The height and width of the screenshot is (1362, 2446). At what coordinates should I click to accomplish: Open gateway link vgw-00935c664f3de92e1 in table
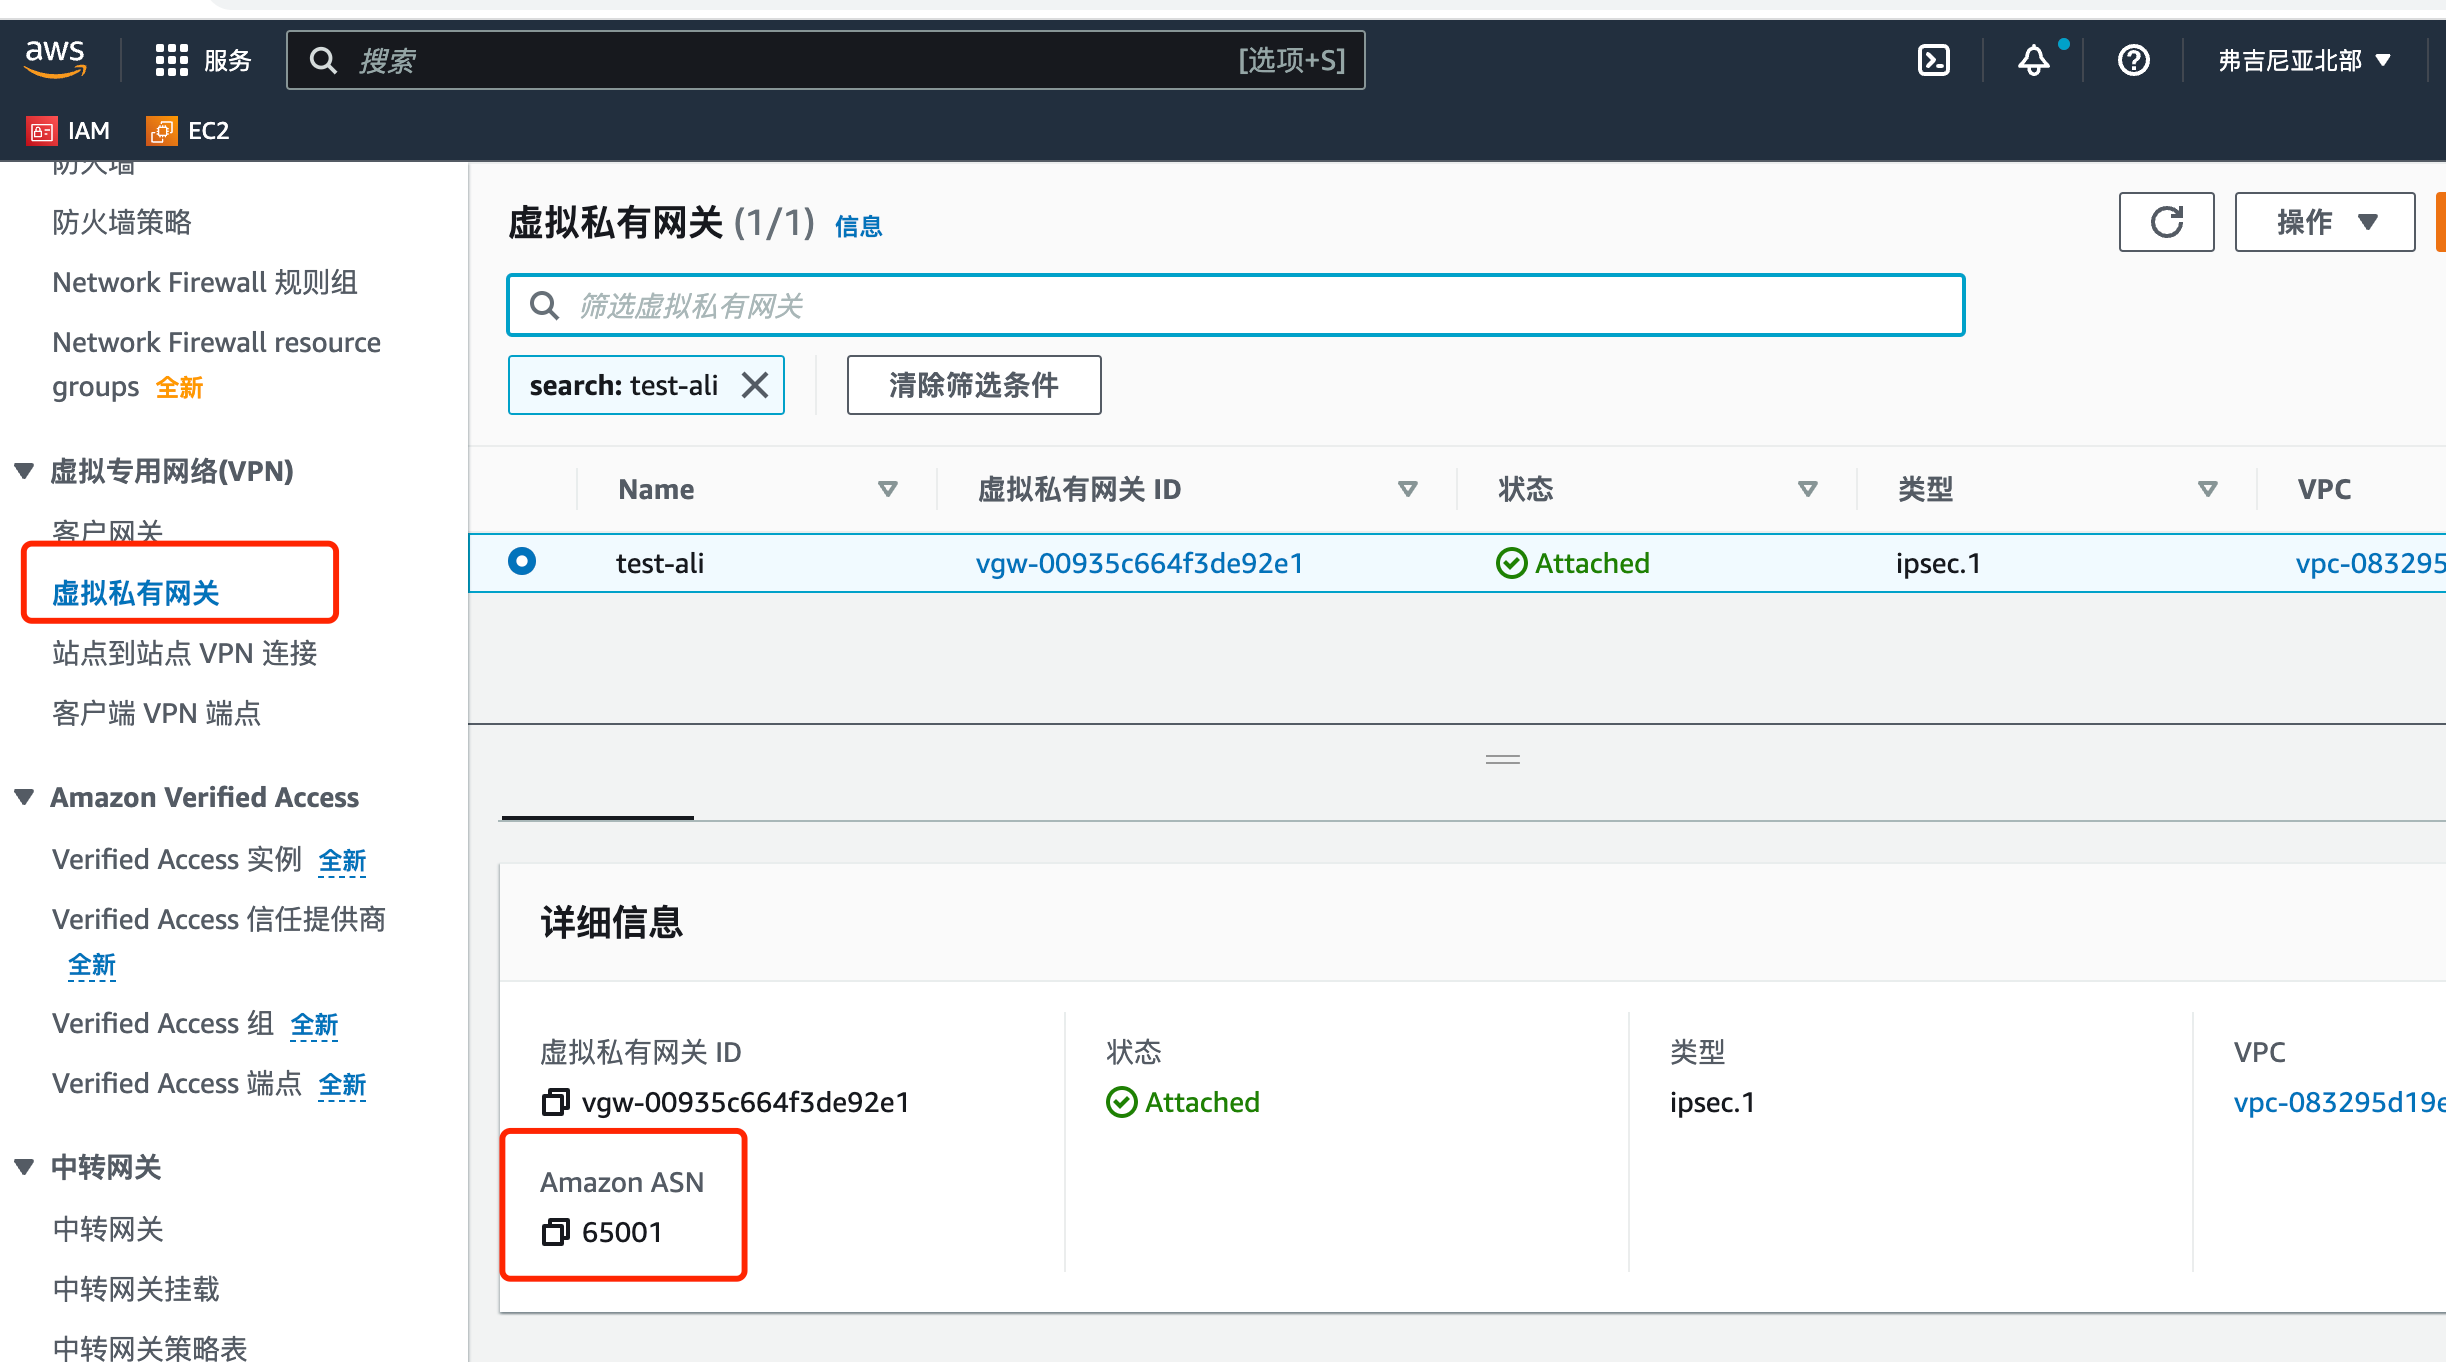[1140, 563]
